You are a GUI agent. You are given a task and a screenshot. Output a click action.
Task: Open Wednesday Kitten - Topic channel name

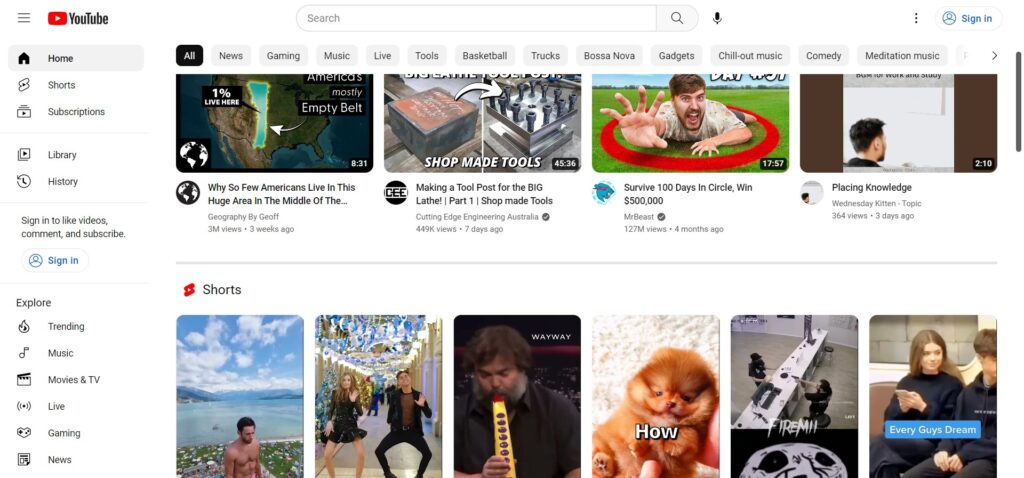(x=876, y=204)
